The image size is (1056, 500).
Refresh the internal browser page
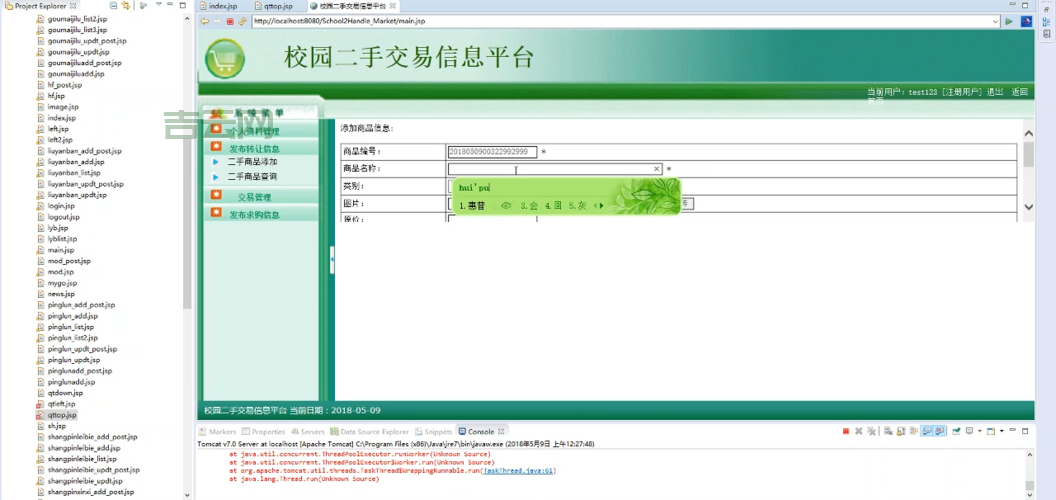242,21
